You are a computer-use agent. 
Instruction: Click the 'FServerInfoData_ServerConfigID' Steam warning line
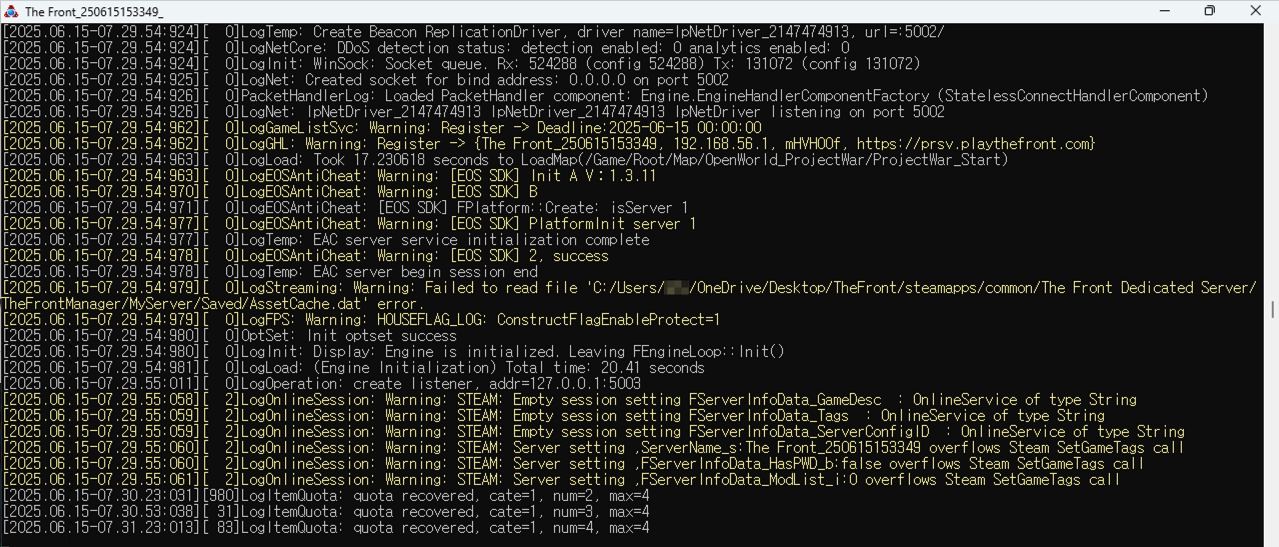[594, 432]
